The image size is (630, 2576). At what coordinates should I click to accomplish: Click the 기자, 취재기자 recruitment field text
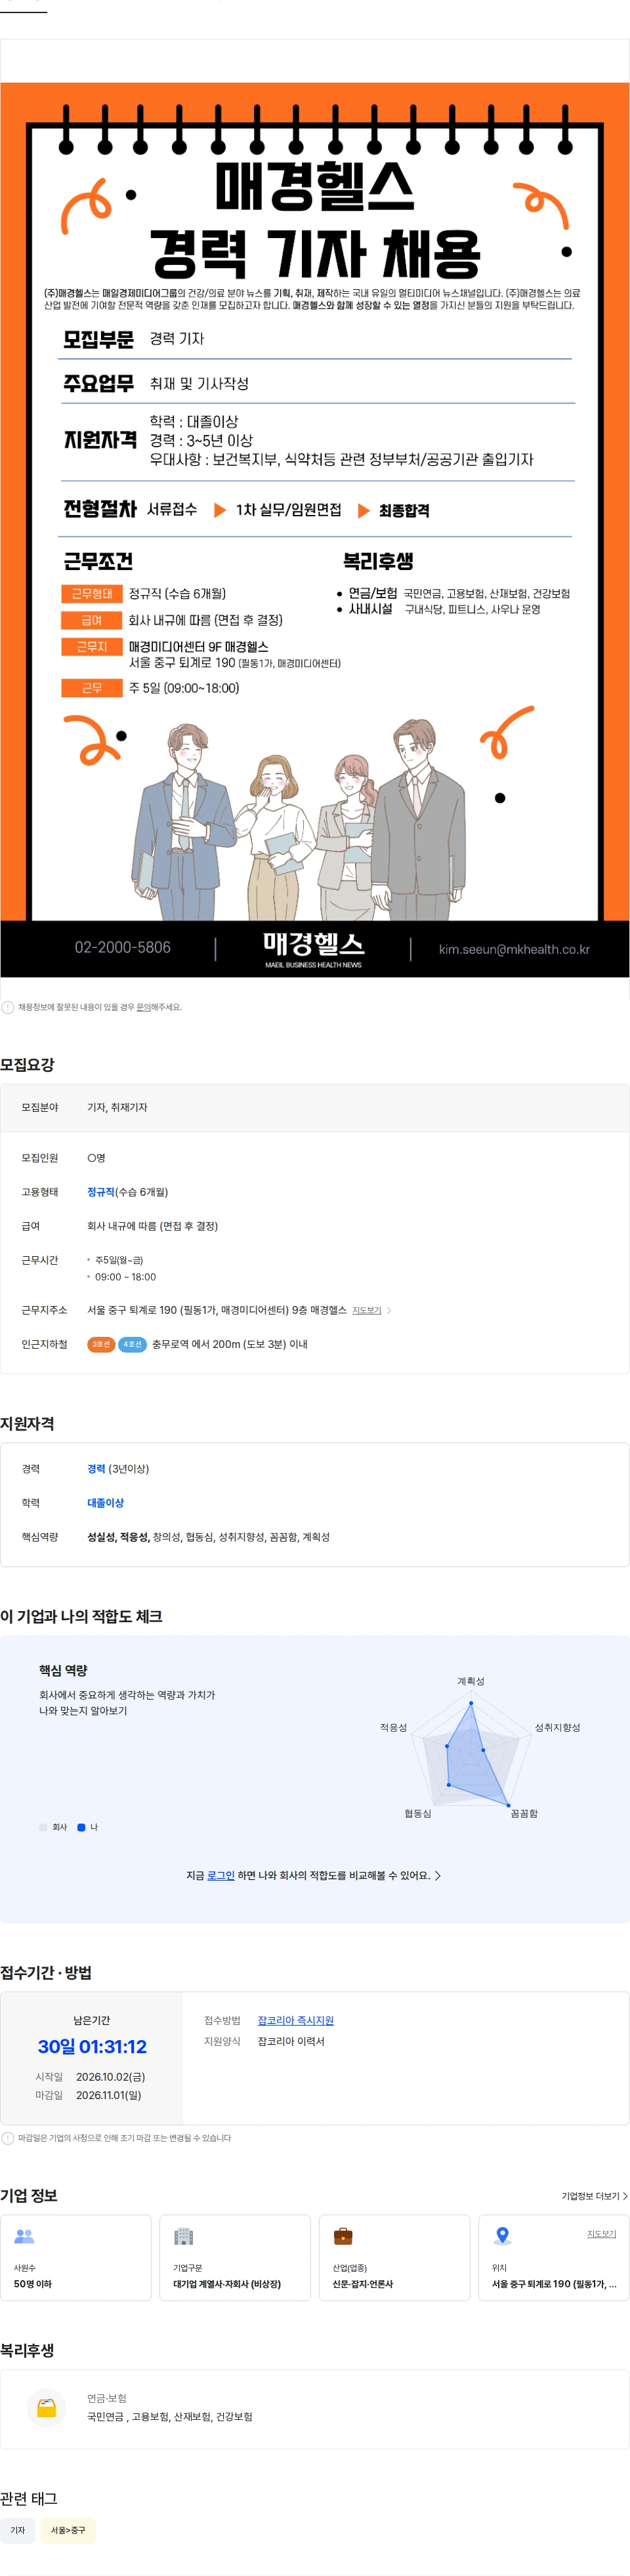[117, 1107]
